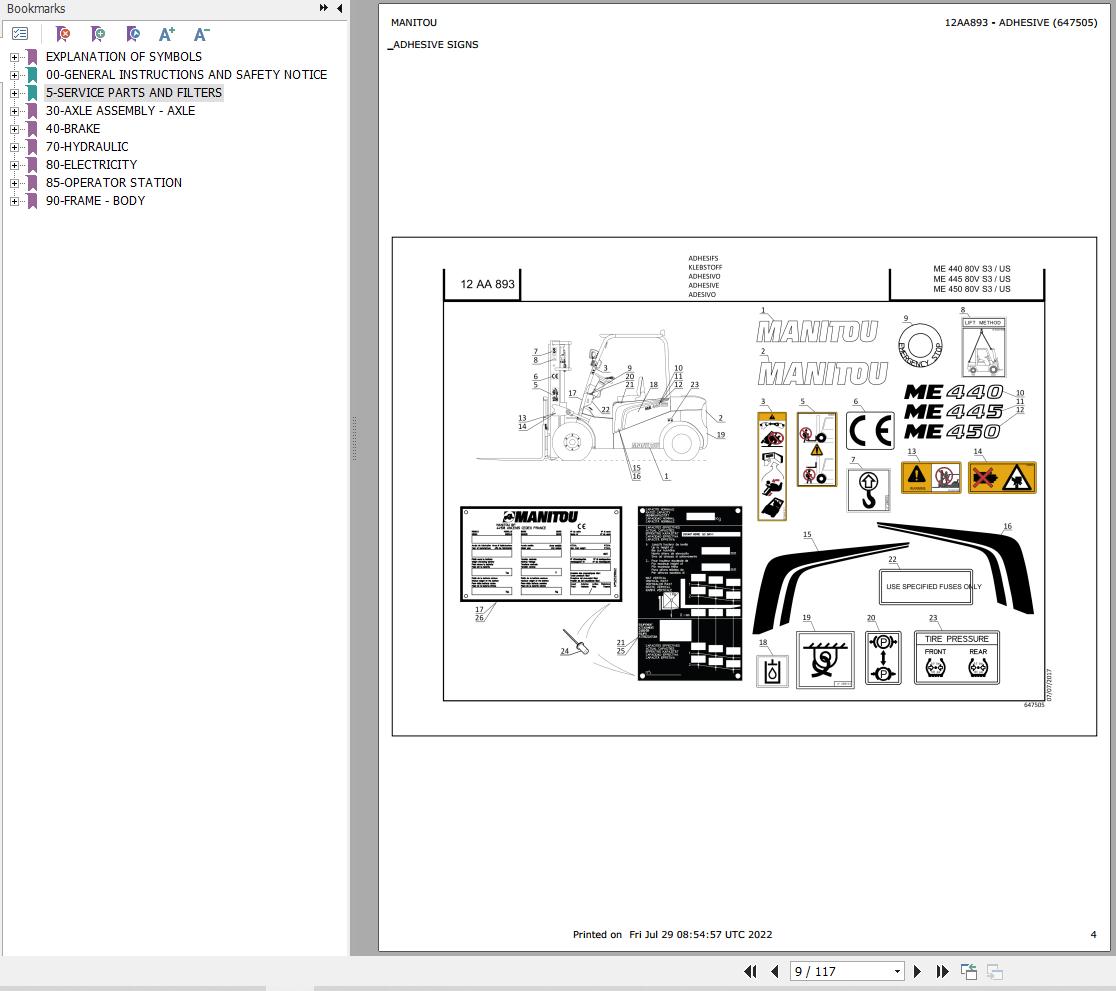Click the add new bookmark icon
Image resolution: width=1116 pixels, height=991 pixels.
pyautogui.click(x=98, y=33)
